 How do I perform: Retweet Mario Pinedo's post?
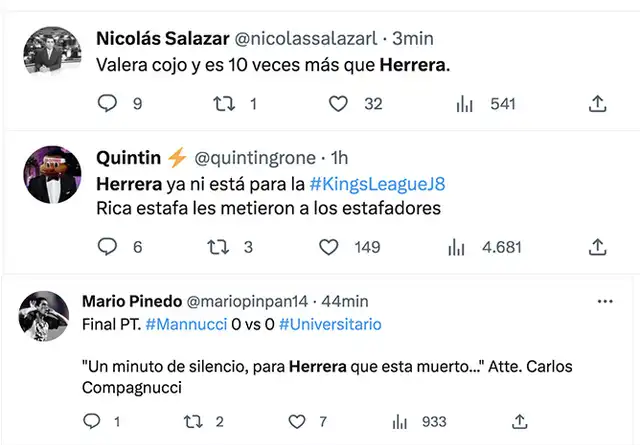[196, 422]
